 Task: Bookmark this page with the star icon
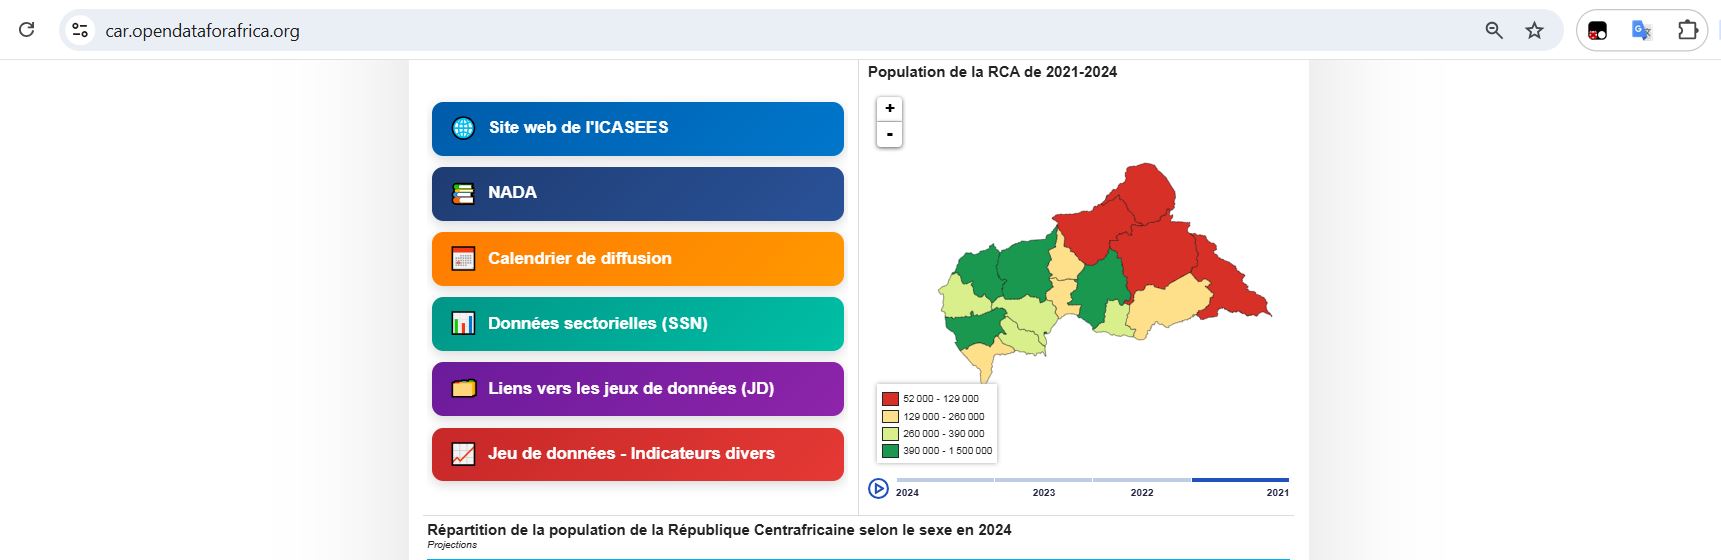pos(1534,30)
